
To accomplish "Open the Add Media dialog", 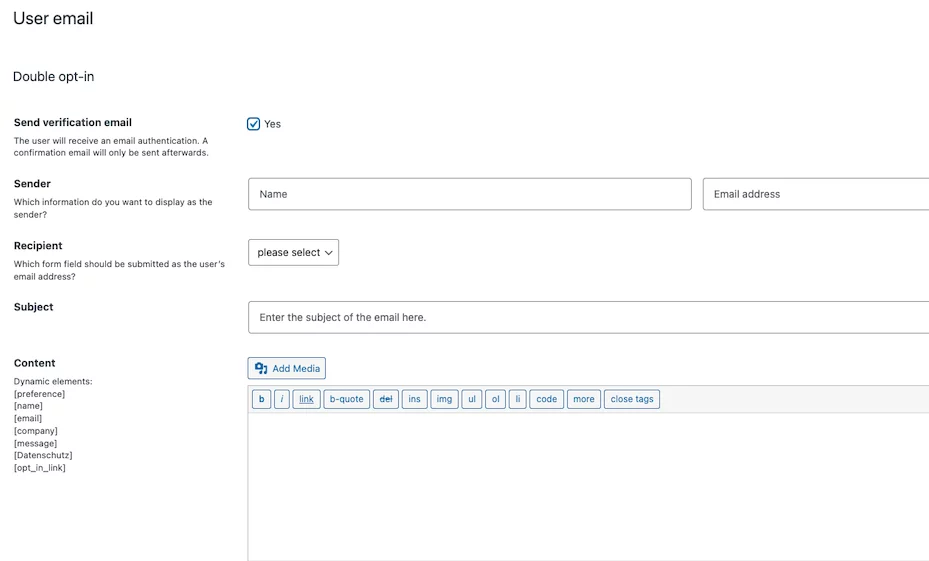I will (x=287, y=368).
